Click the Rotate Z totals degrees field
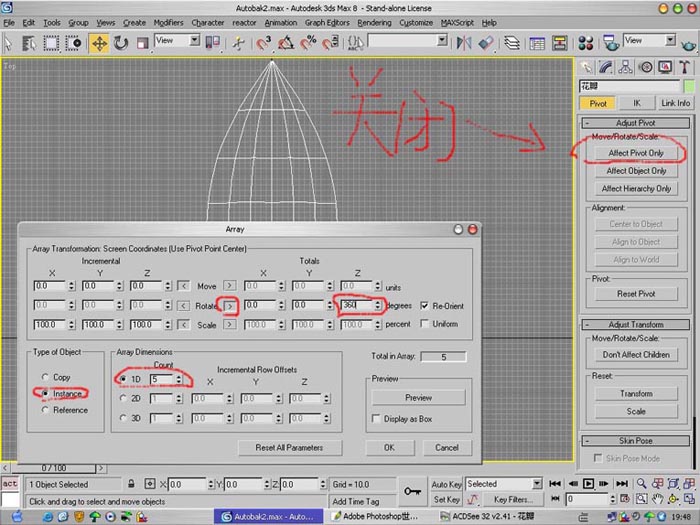The image size is (700, 525). [x=357, y=305]
